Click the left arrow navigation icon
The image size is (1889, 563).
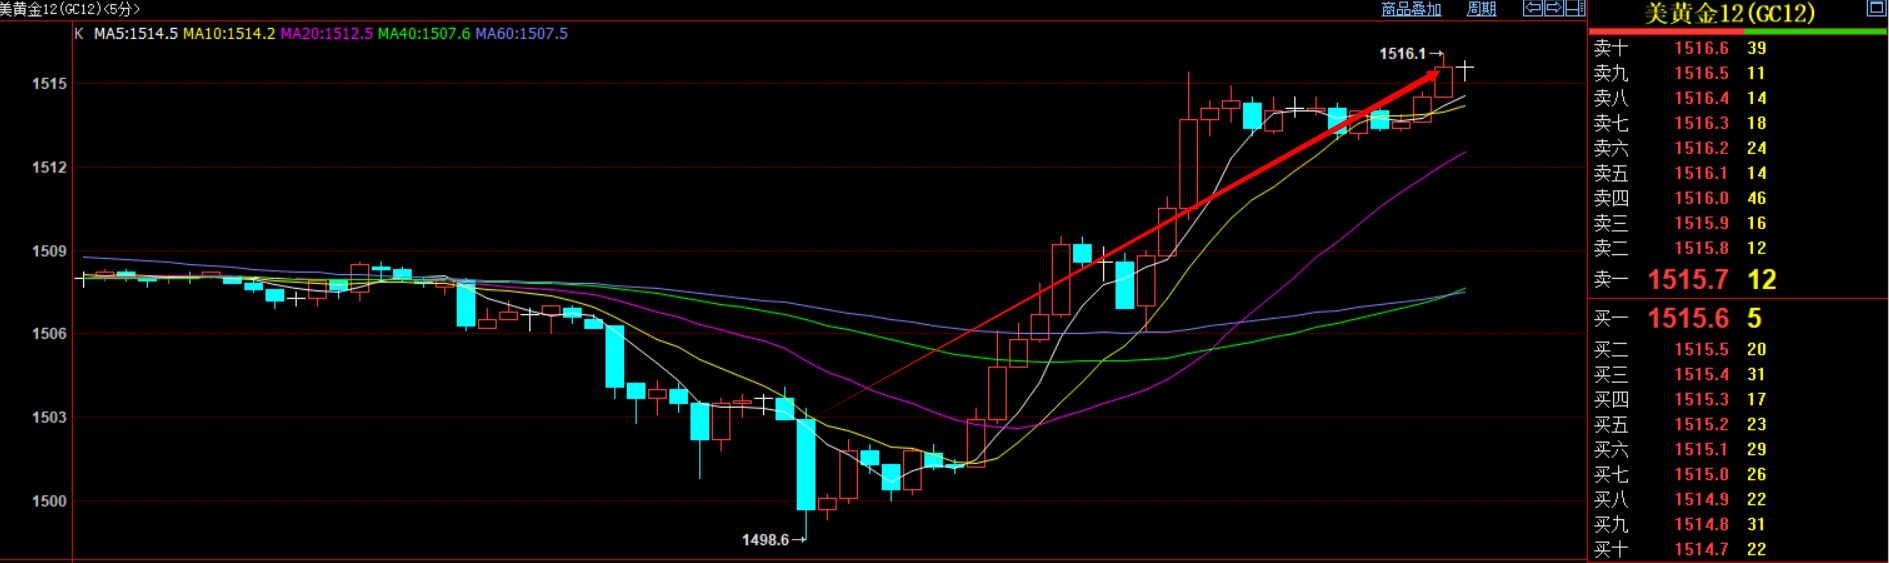(1533, 8)
